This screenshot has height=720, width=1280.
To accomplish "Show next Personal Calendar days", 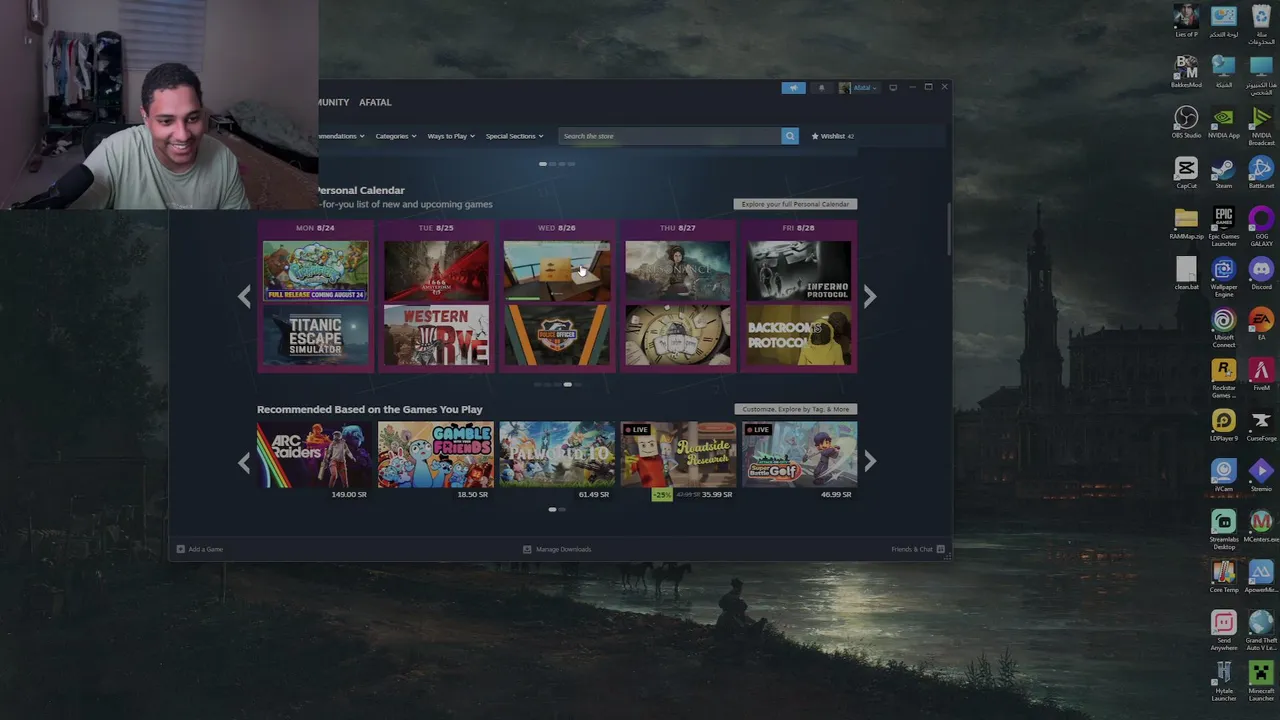I will coord(870,296).
